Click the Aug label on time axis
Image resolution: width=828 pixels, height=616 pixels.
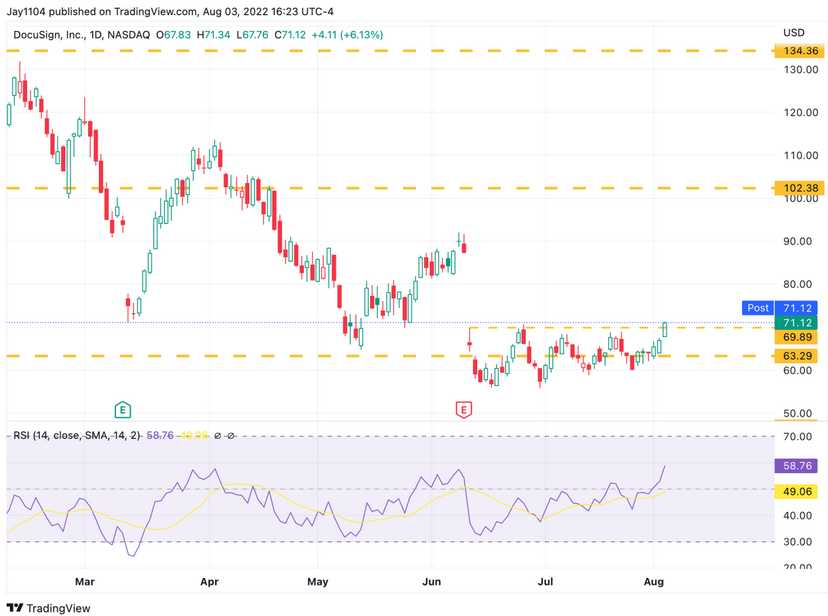[653, 582]
